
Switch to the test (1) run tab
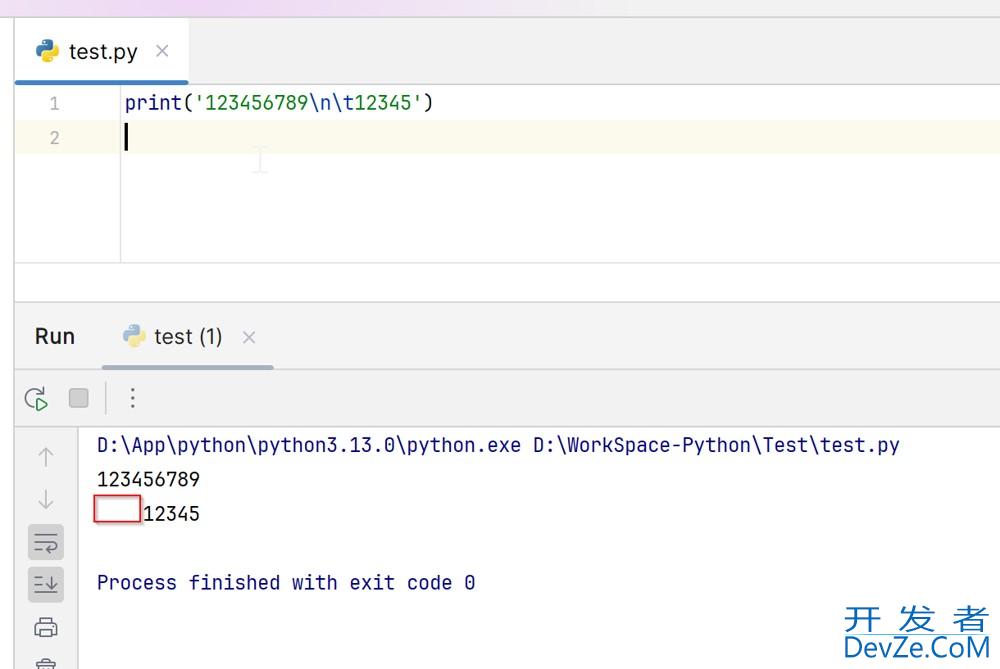187,337
